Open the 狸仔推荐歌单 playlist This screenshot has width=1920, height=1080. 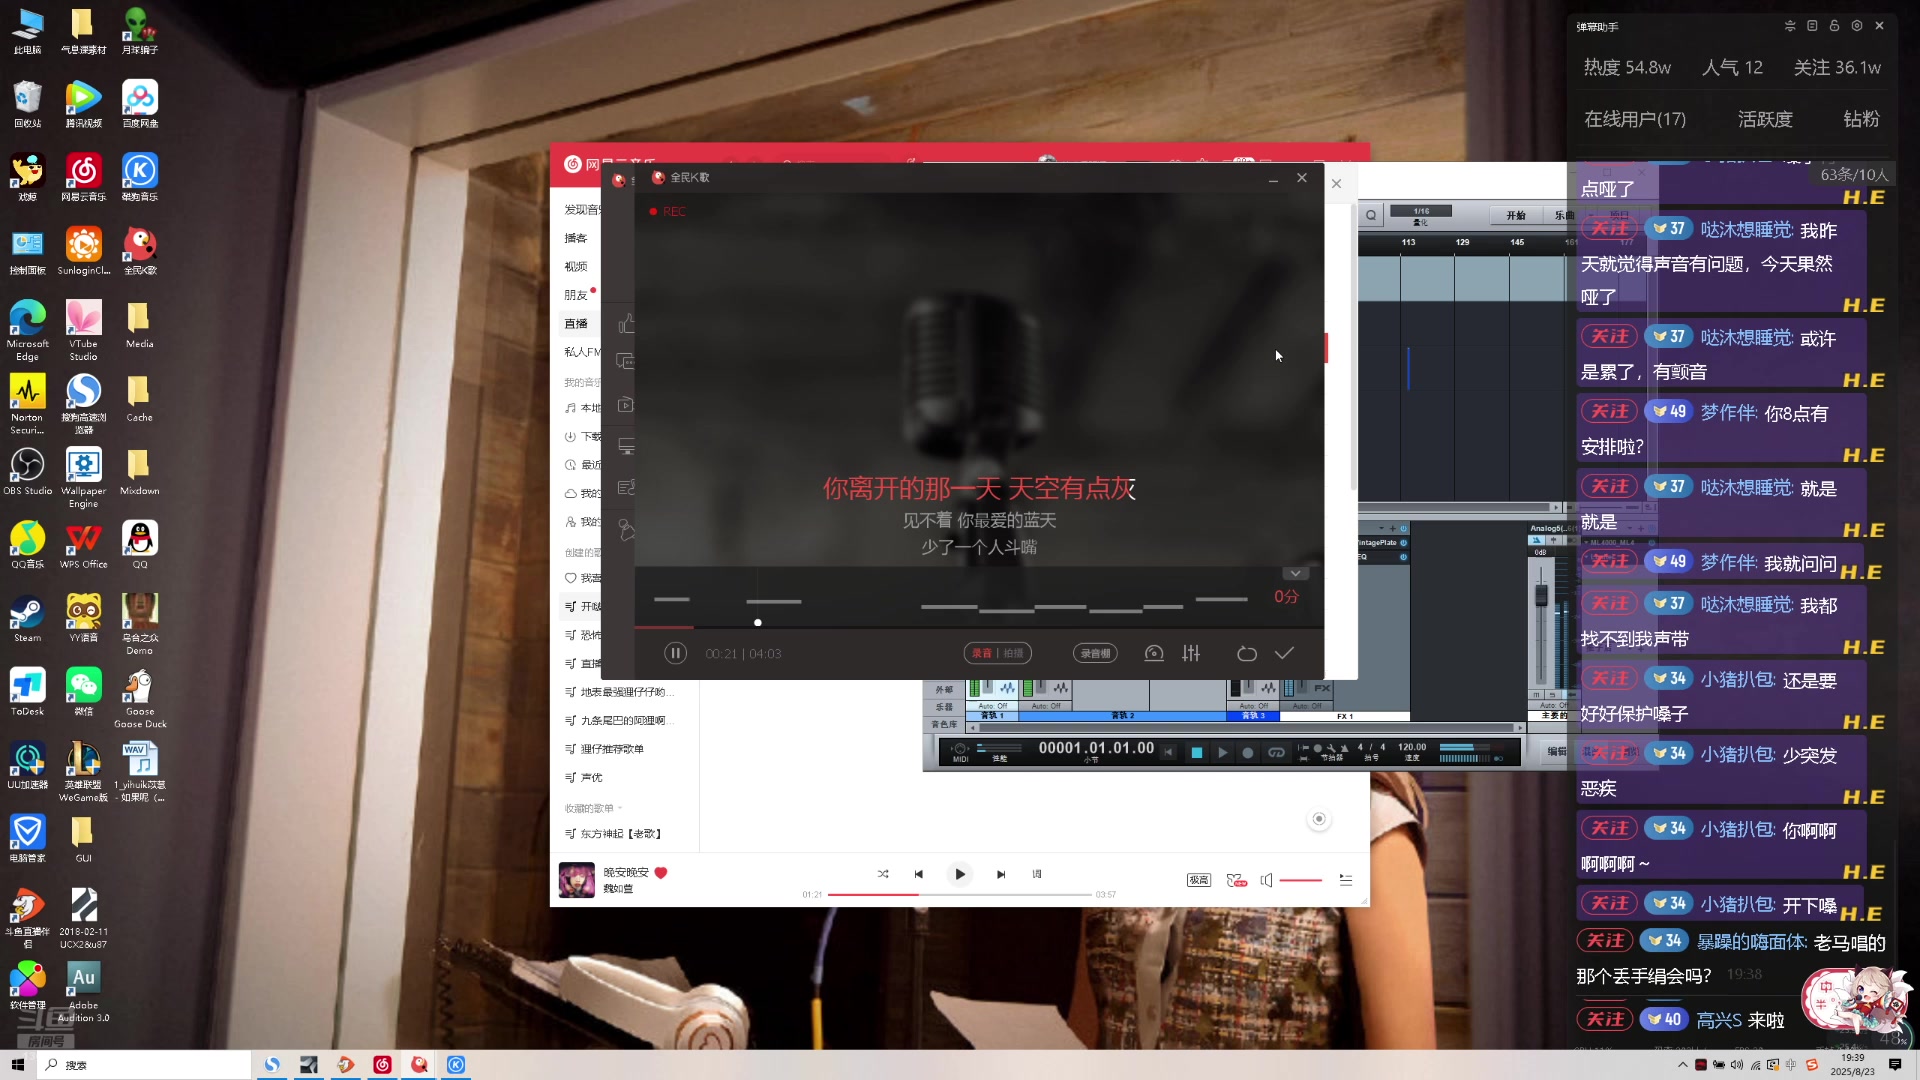[x=612, y=749]
